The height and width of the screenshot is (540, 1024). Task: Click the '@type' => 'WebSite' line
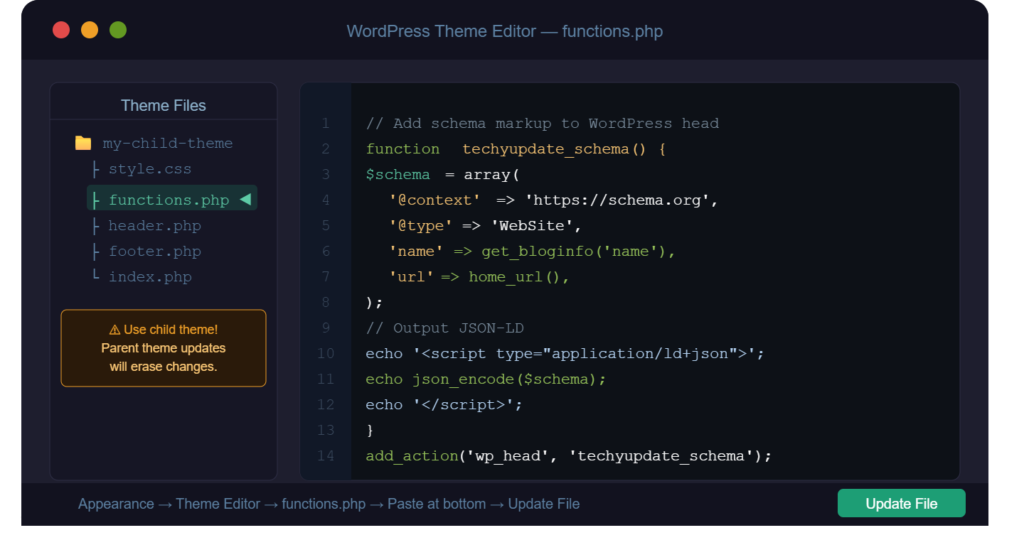[485, 226]
